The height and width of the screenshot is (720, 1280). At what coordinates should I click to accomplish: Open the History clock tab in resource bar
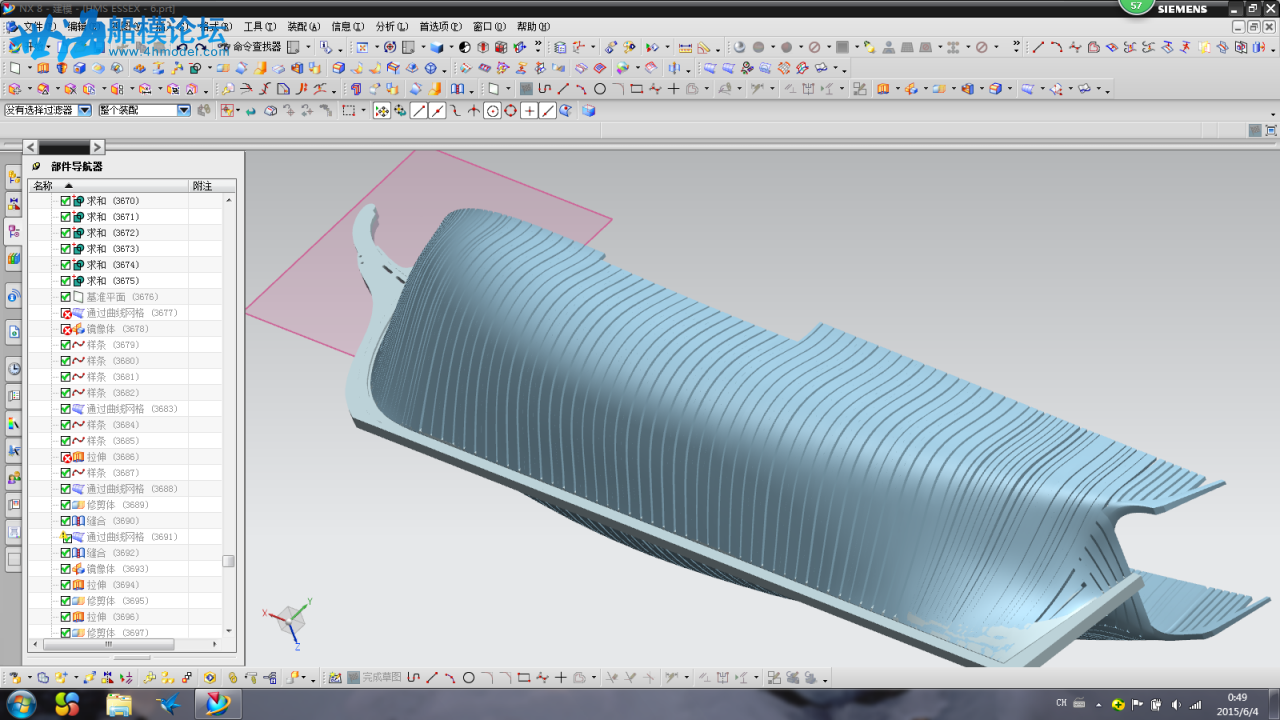14,368
